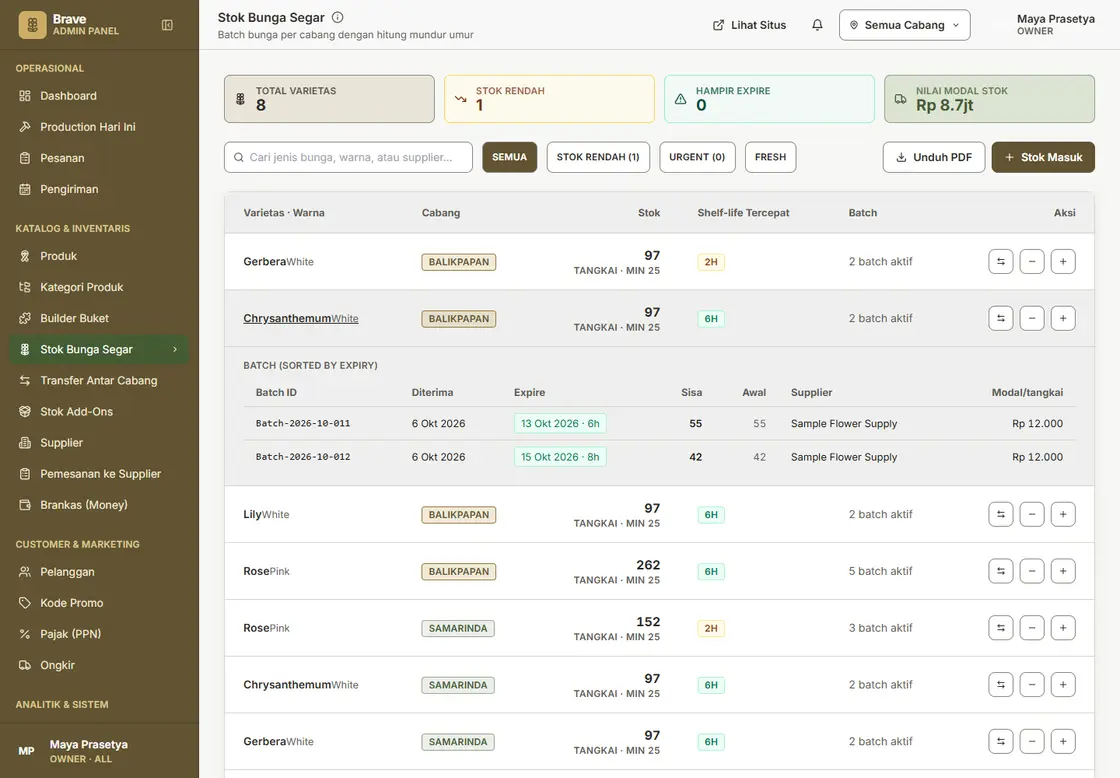This screenshot has width=1120, height=778.
Task: Open Kode Promo in sidebar
Action: pos(99,603)
